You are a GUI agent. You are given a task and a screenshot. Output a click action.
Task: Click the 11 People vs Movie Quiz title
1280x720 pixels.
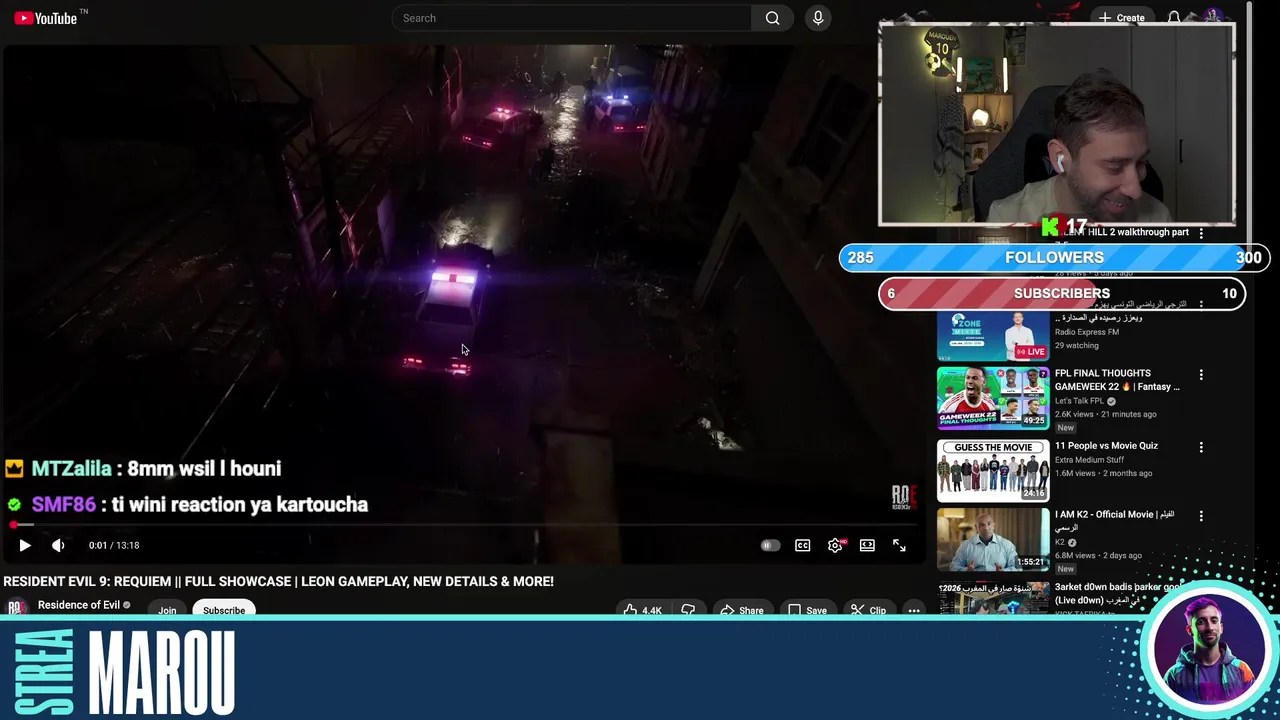[x=1106, y=446]
